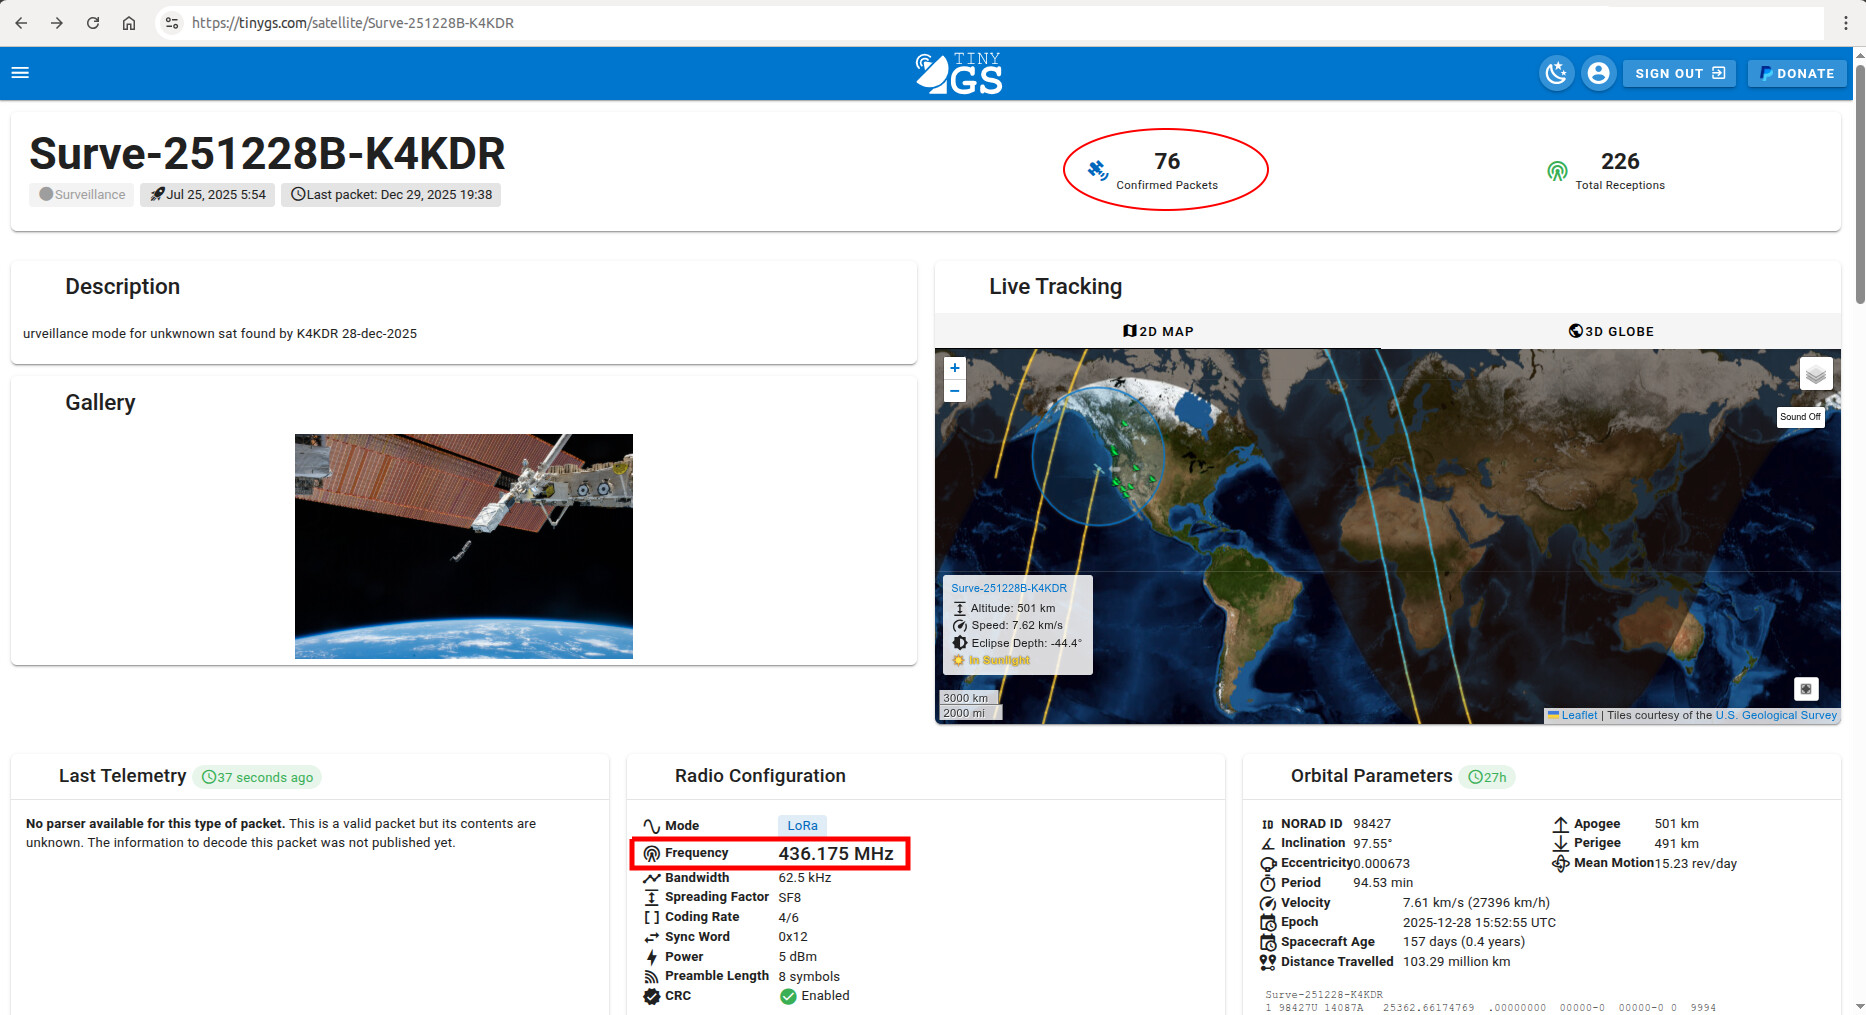Open the U.S. Geological Survey link
Screen dimensions: 1866x1015
click(1776, 715)
